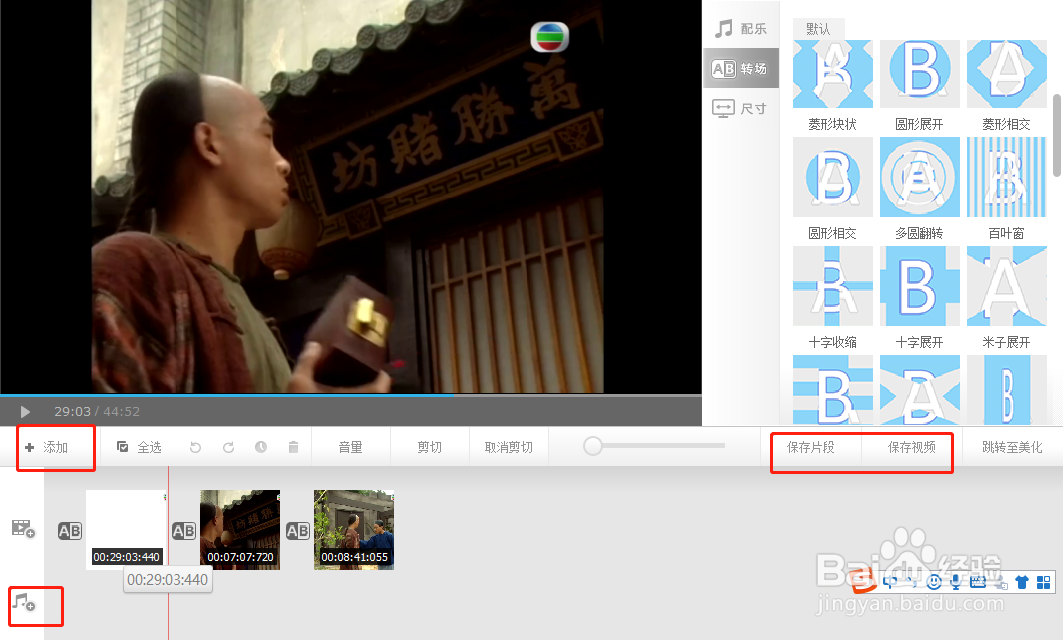The width and height of the screenshot is (1063, 640).
Task: Undo the last edit
Action: pos(195,447)
